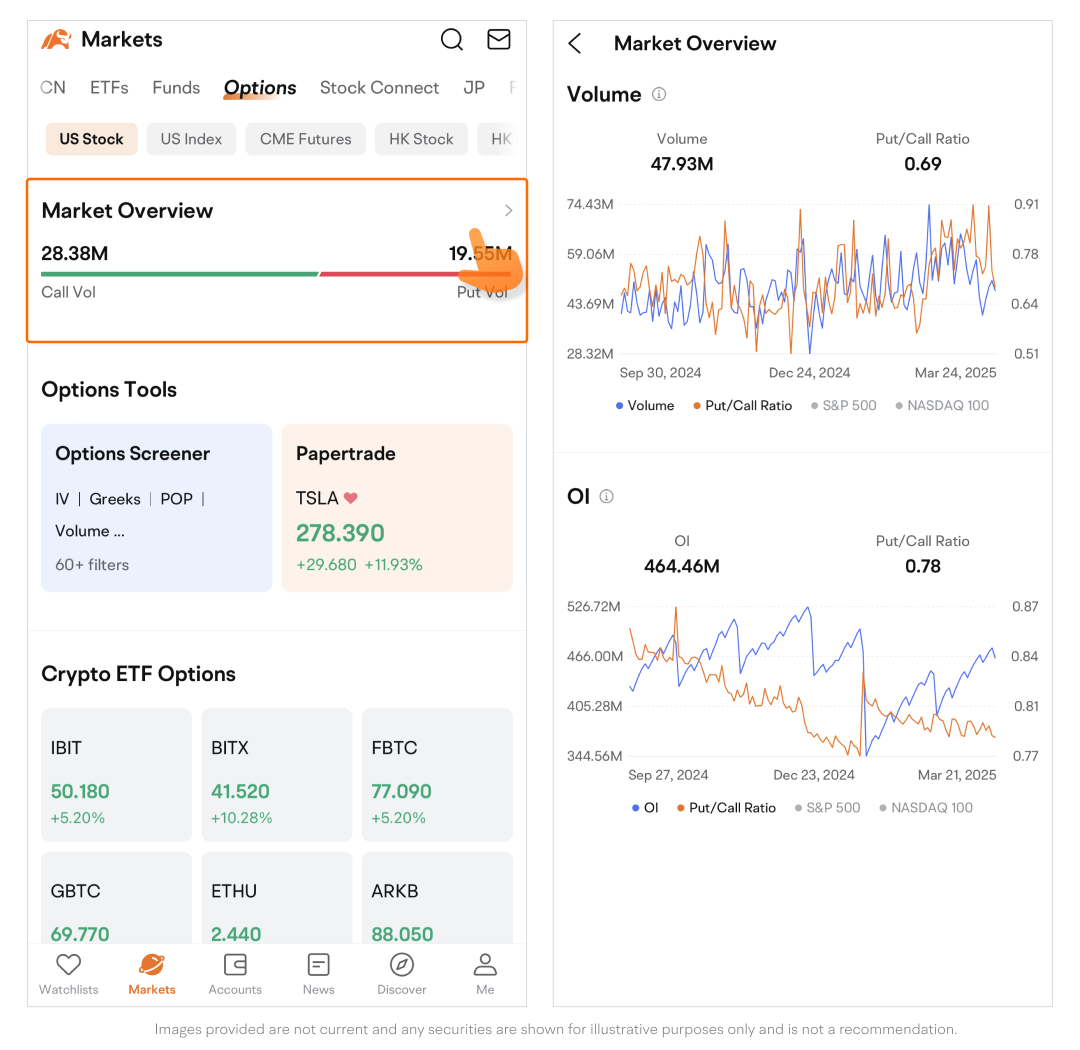Select the CME Futures filter chip
The width and height of the screenshot is (1080, 1050).
pos(305,139)
